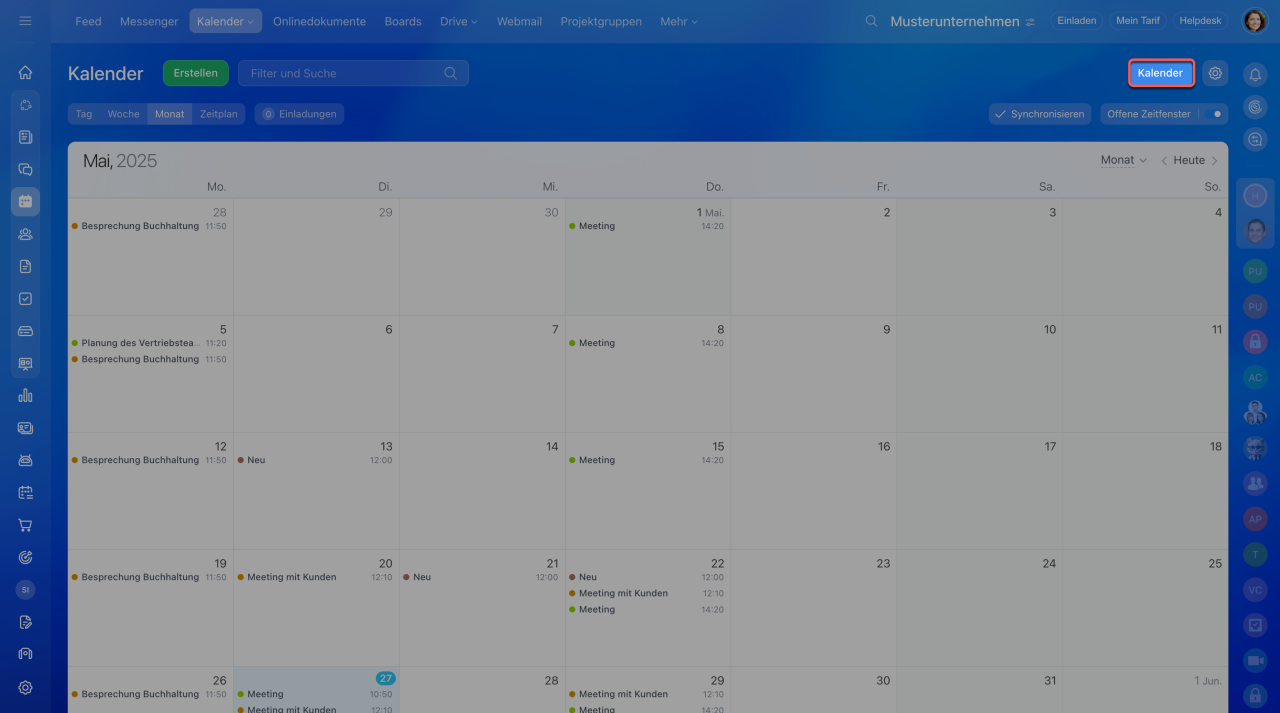This screenshot has height=713, width=1280.
Task: Switch to the Woche view tab
Action: 124,114
